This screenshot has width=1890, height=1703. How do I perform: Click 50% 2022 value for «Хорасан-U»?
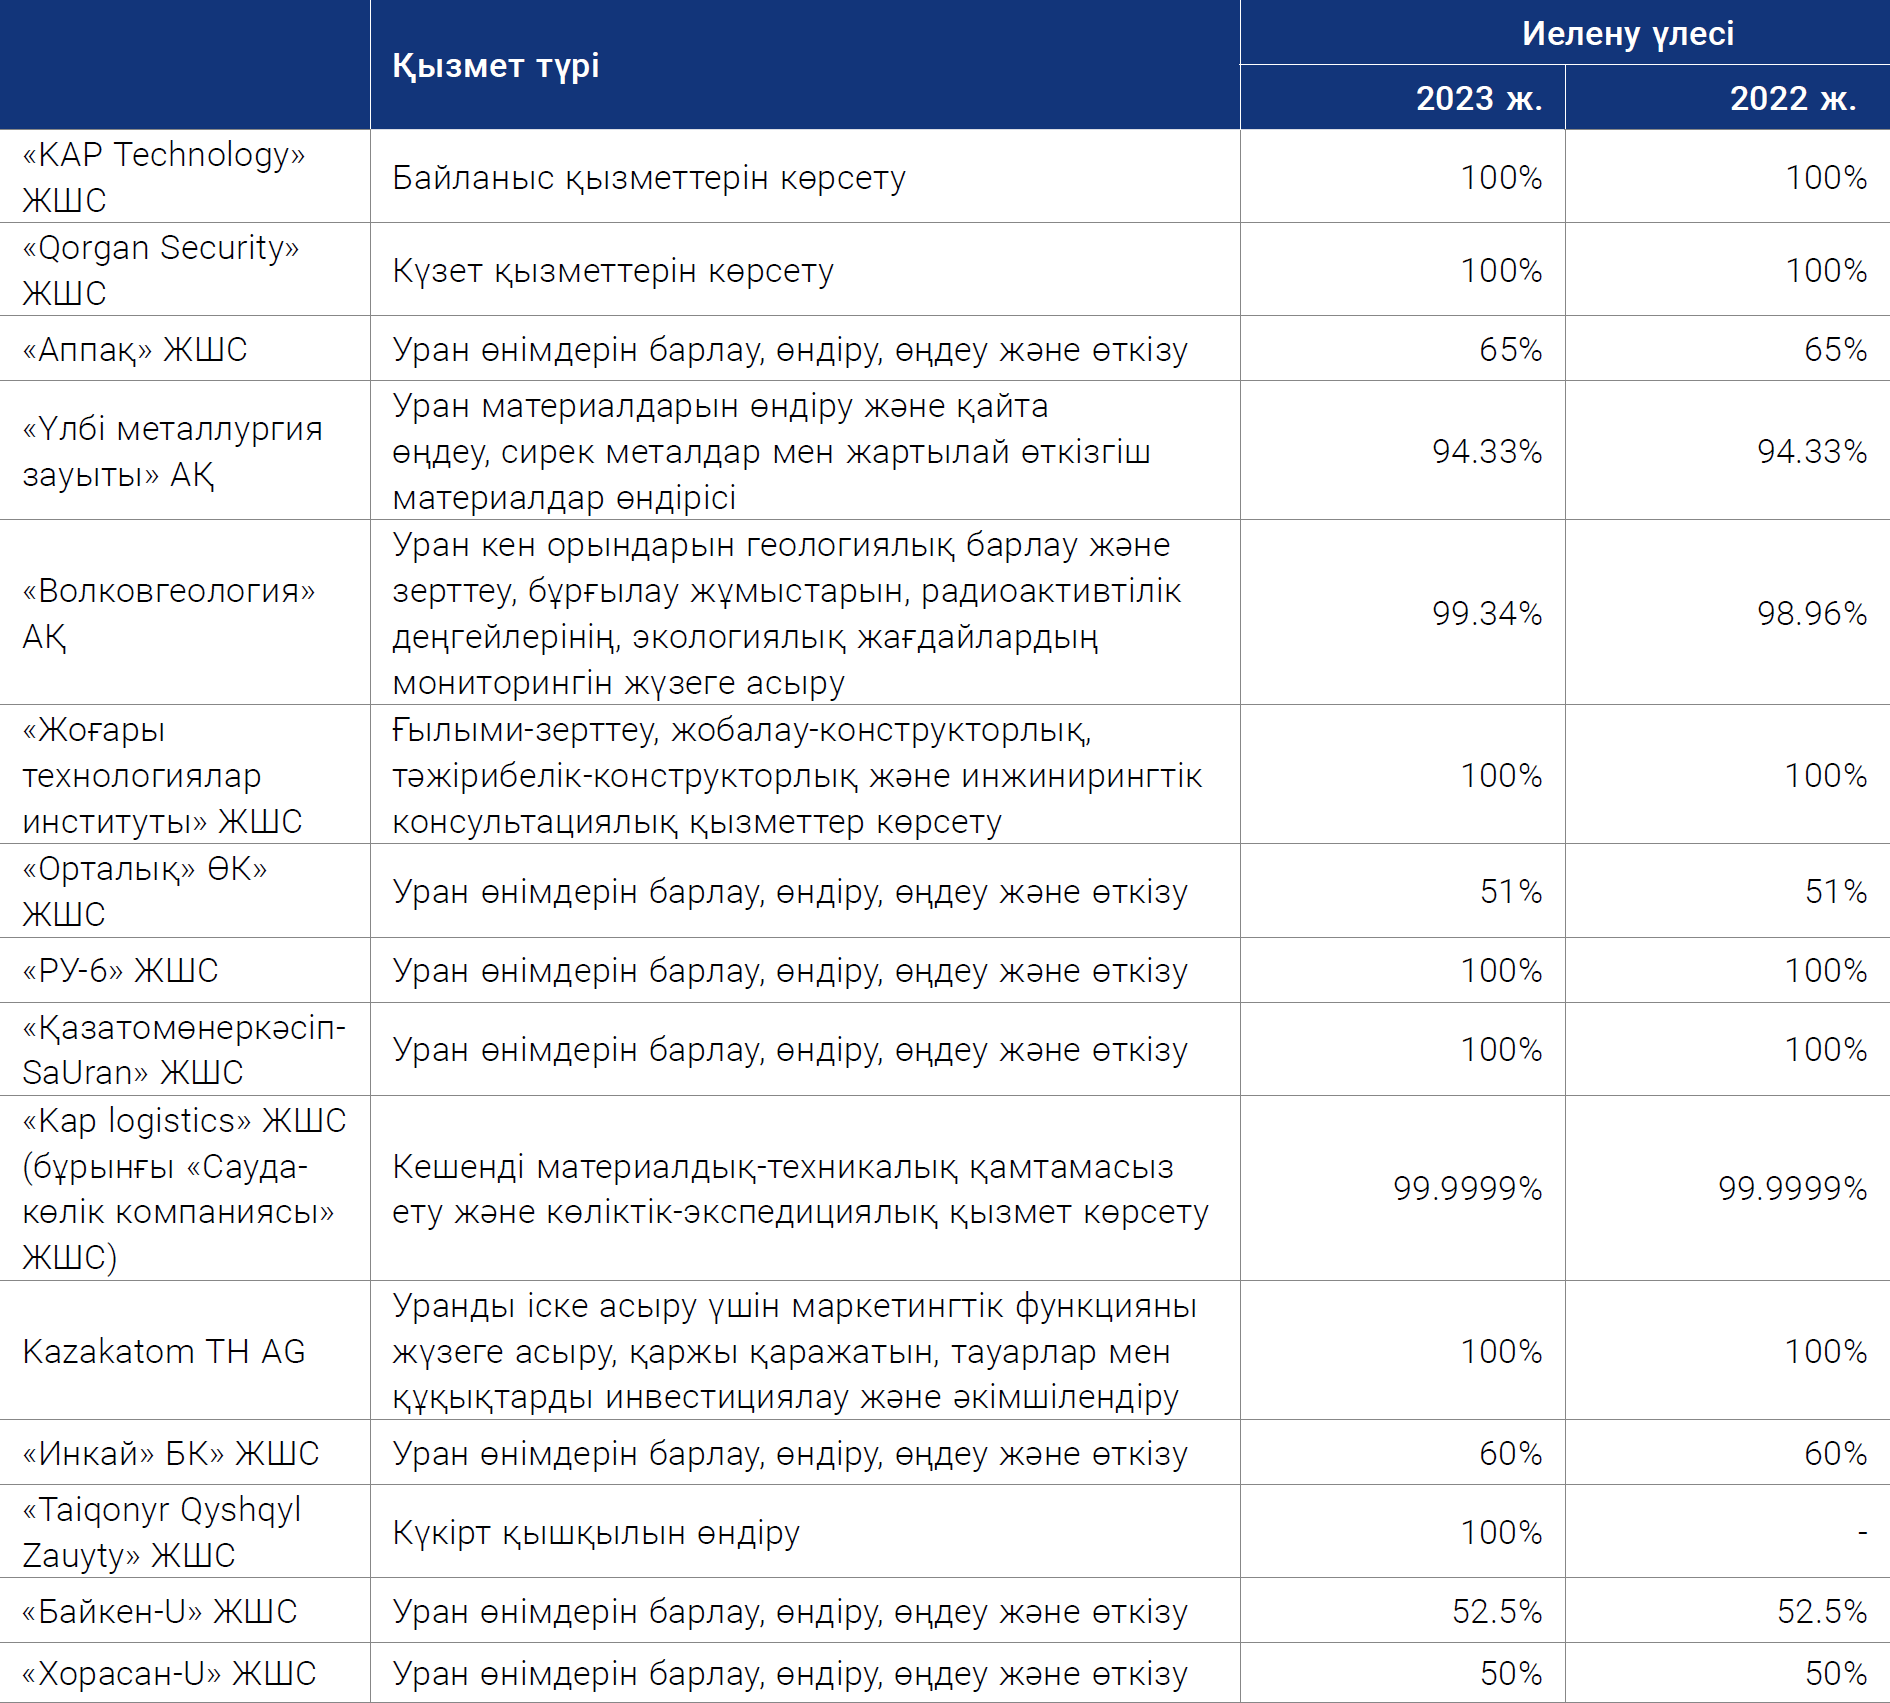[x=1836, y=1673]
